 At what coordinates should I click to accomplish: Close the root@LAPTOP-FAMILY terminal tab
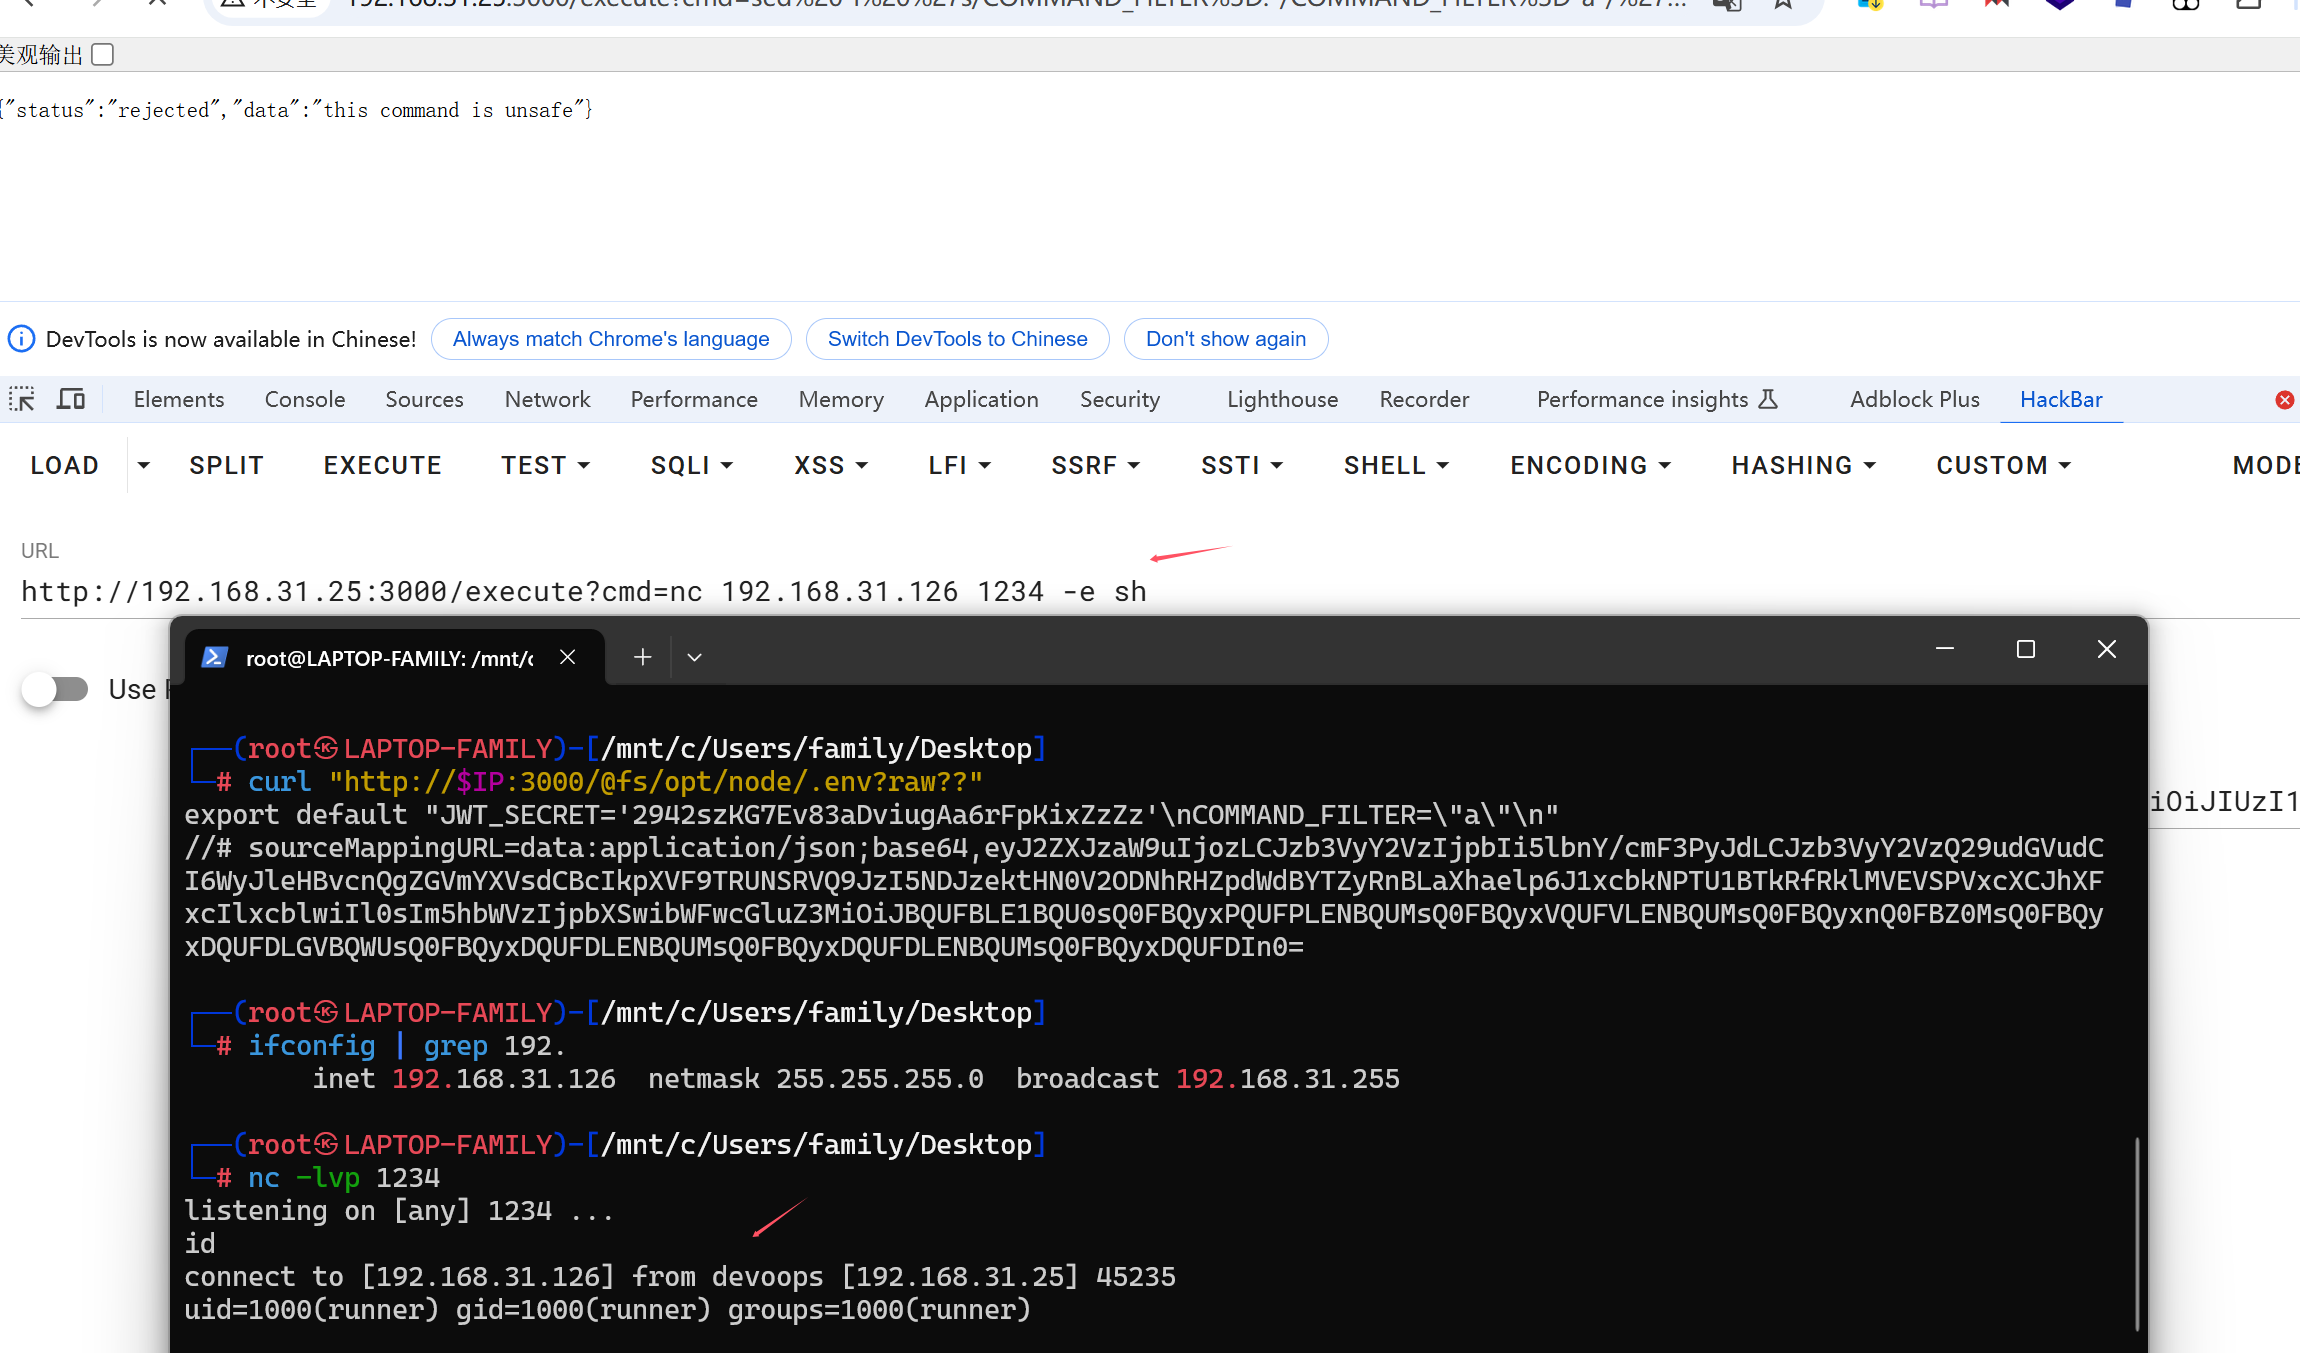pos(568,657)
